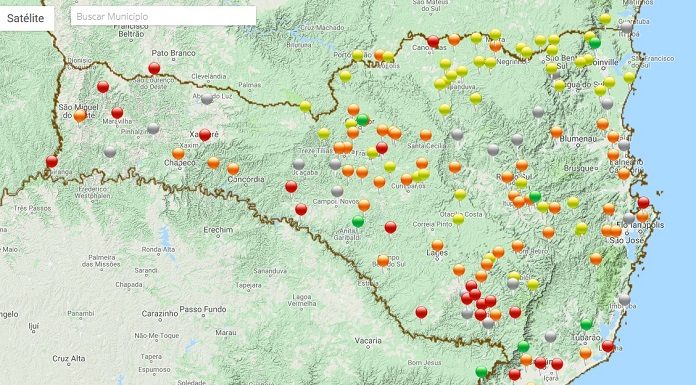
Task: Select the orange pin at Balneário Camboriú
Action: click(624, 174)
